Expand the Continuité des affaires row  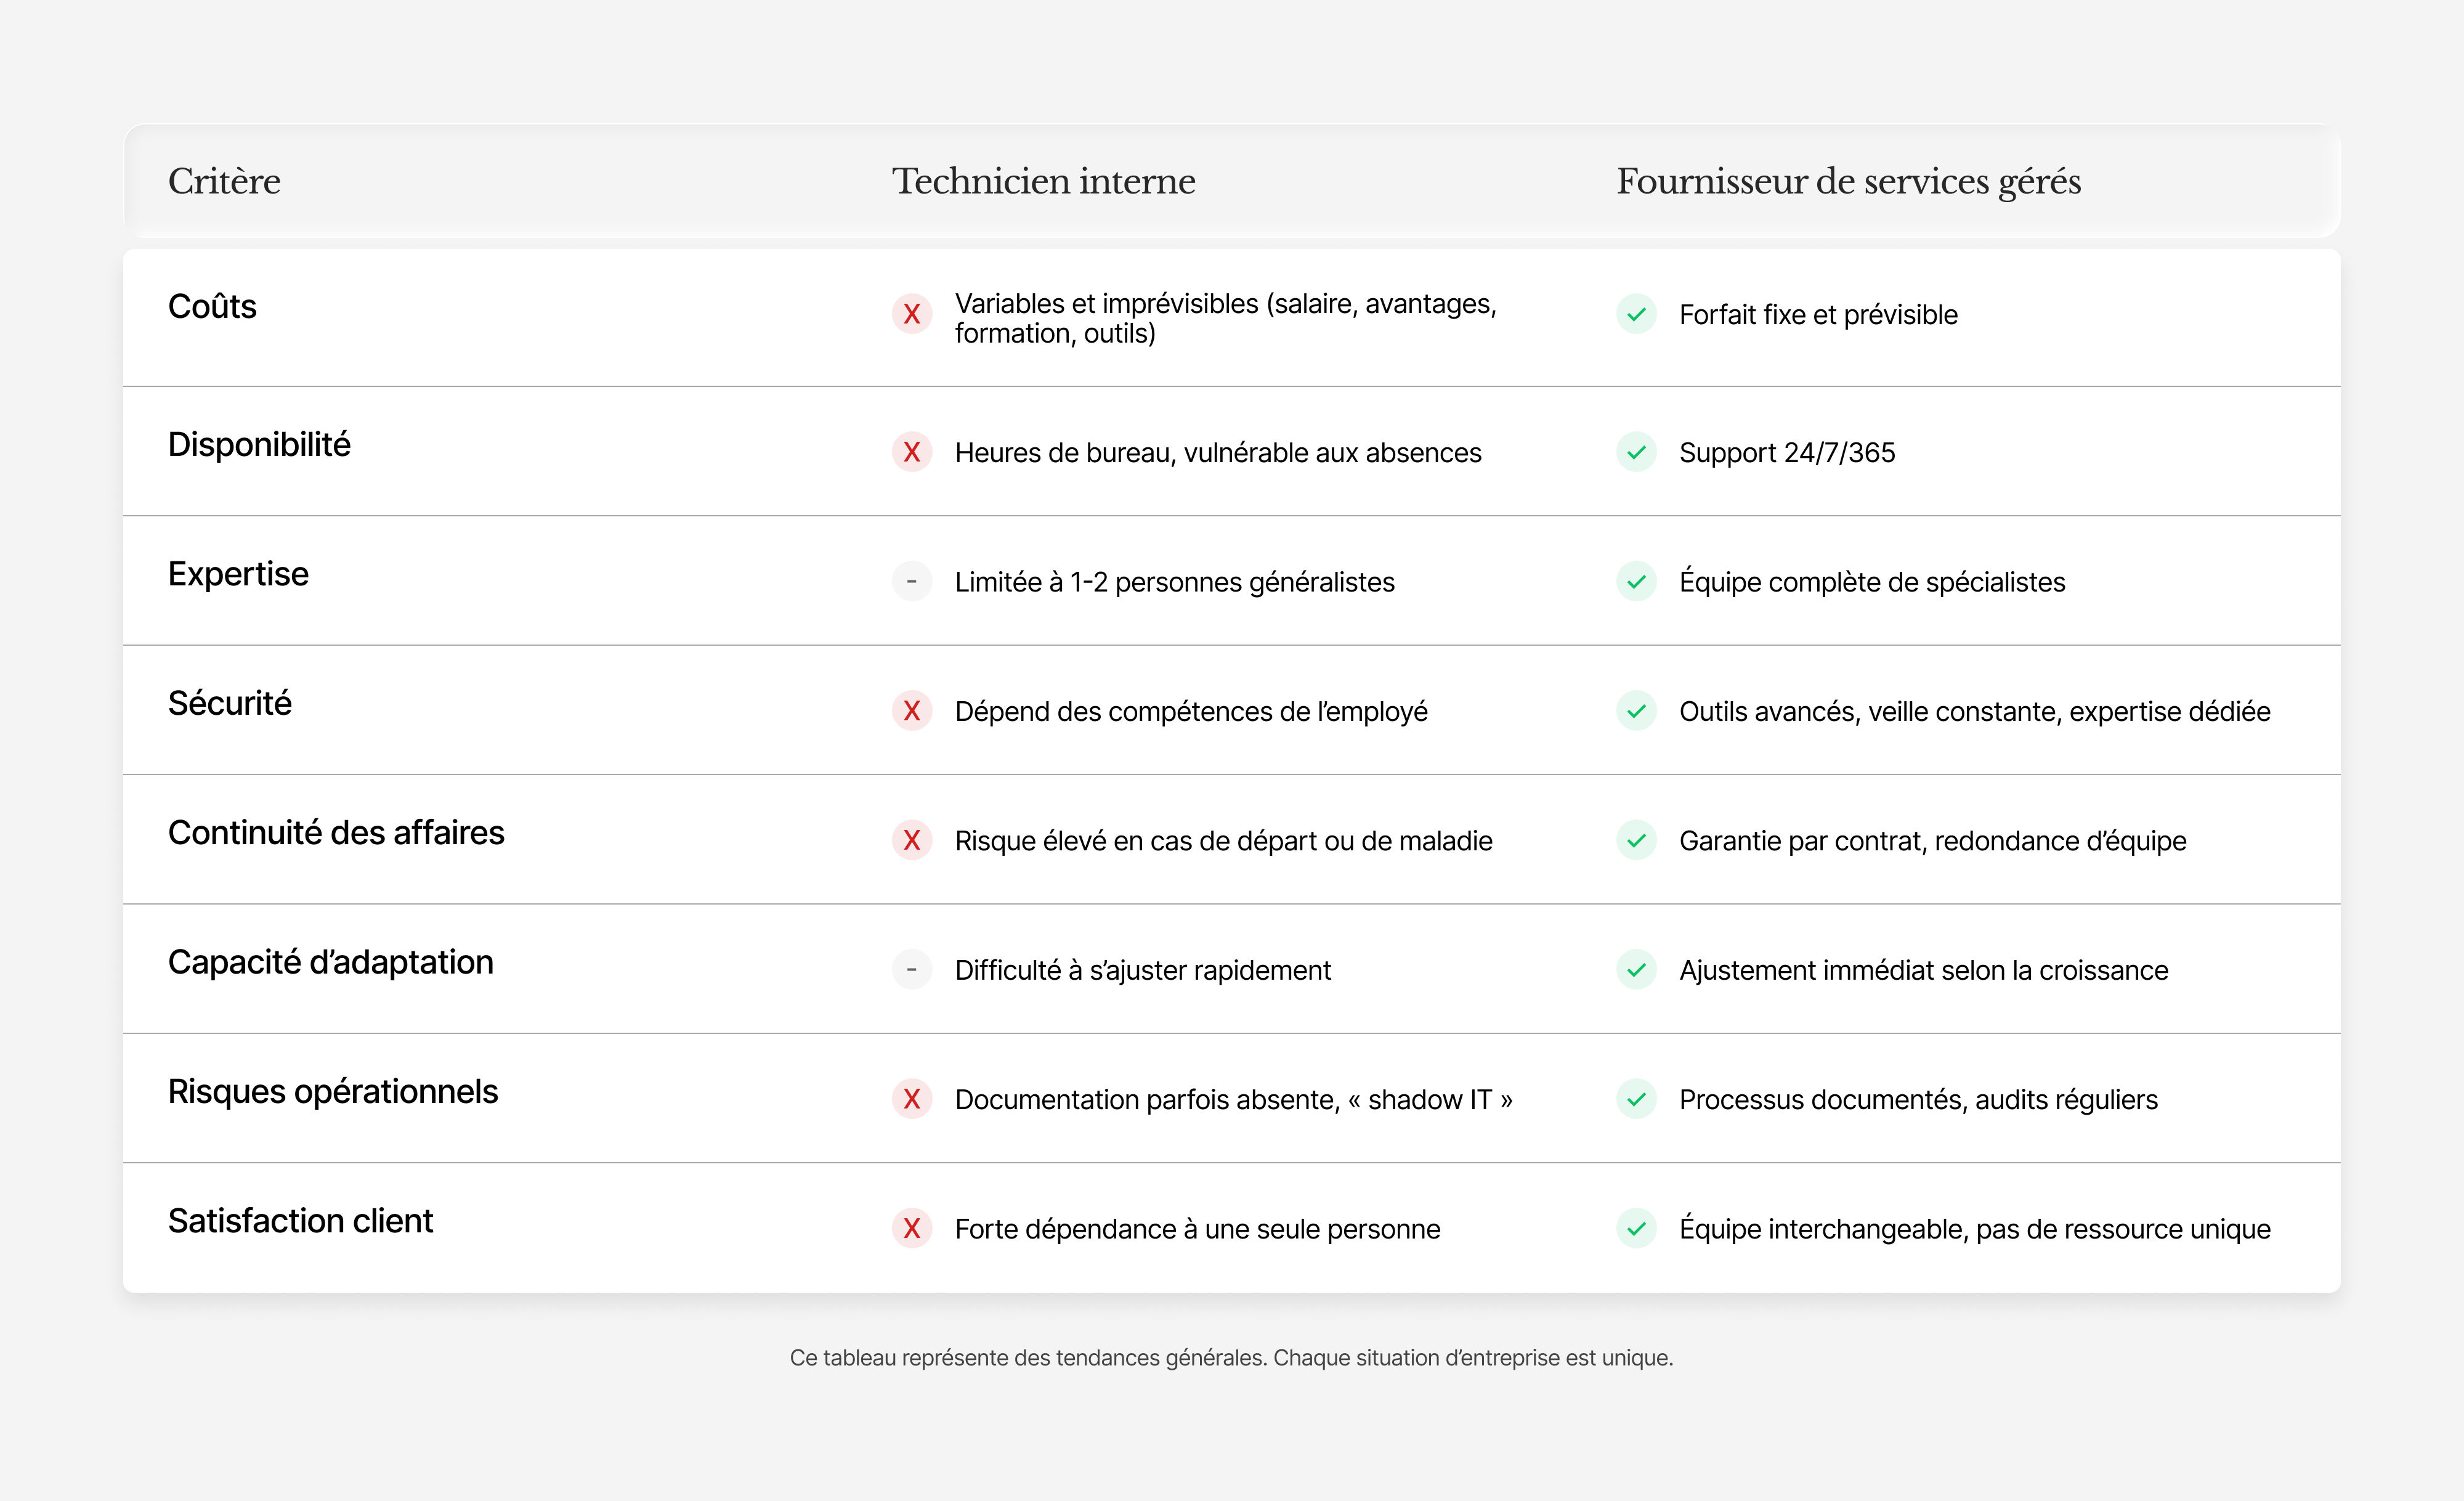(x=336, y=832)
